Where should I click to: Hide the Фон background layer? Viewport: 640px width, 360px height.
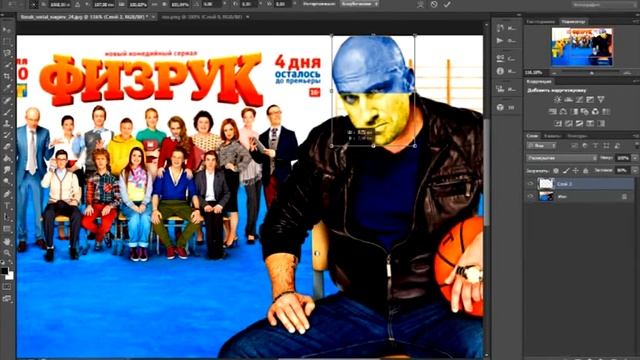point(530,197)
